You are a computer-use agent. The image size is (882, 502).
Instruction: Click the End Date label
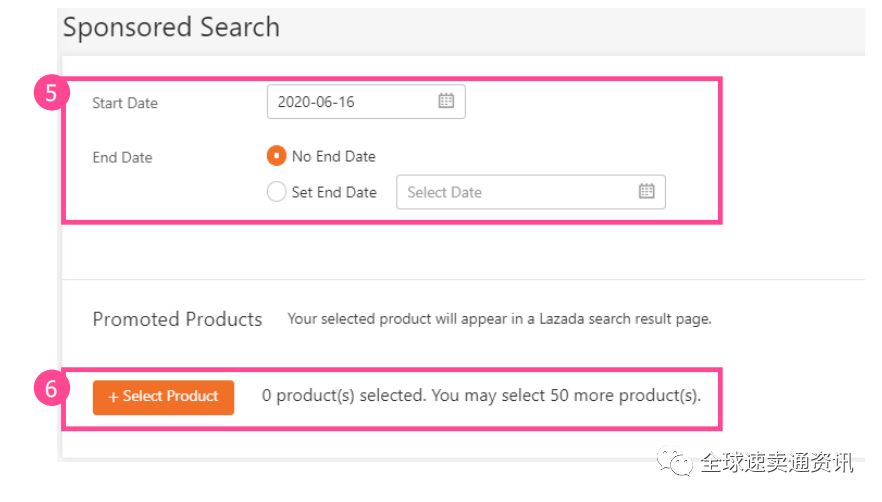(122, 158)
